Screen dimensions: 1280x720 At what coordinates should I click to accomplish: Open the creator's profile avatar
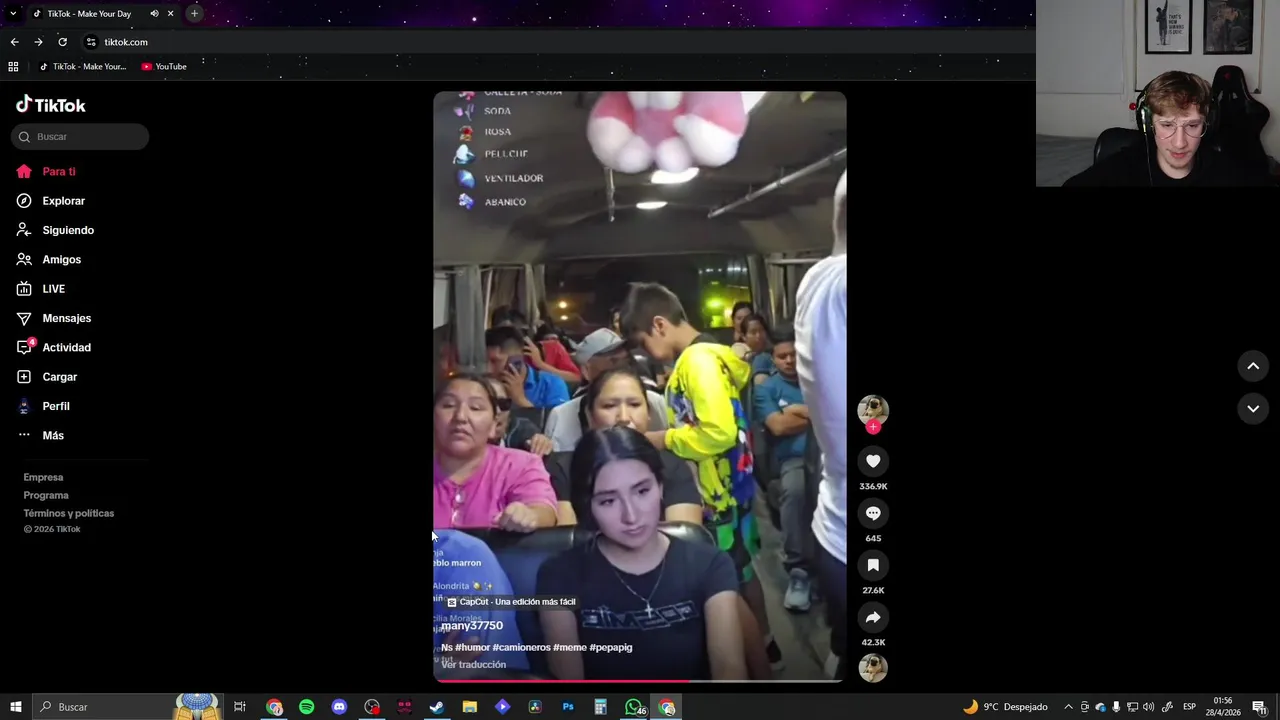(x=873, y=410)
